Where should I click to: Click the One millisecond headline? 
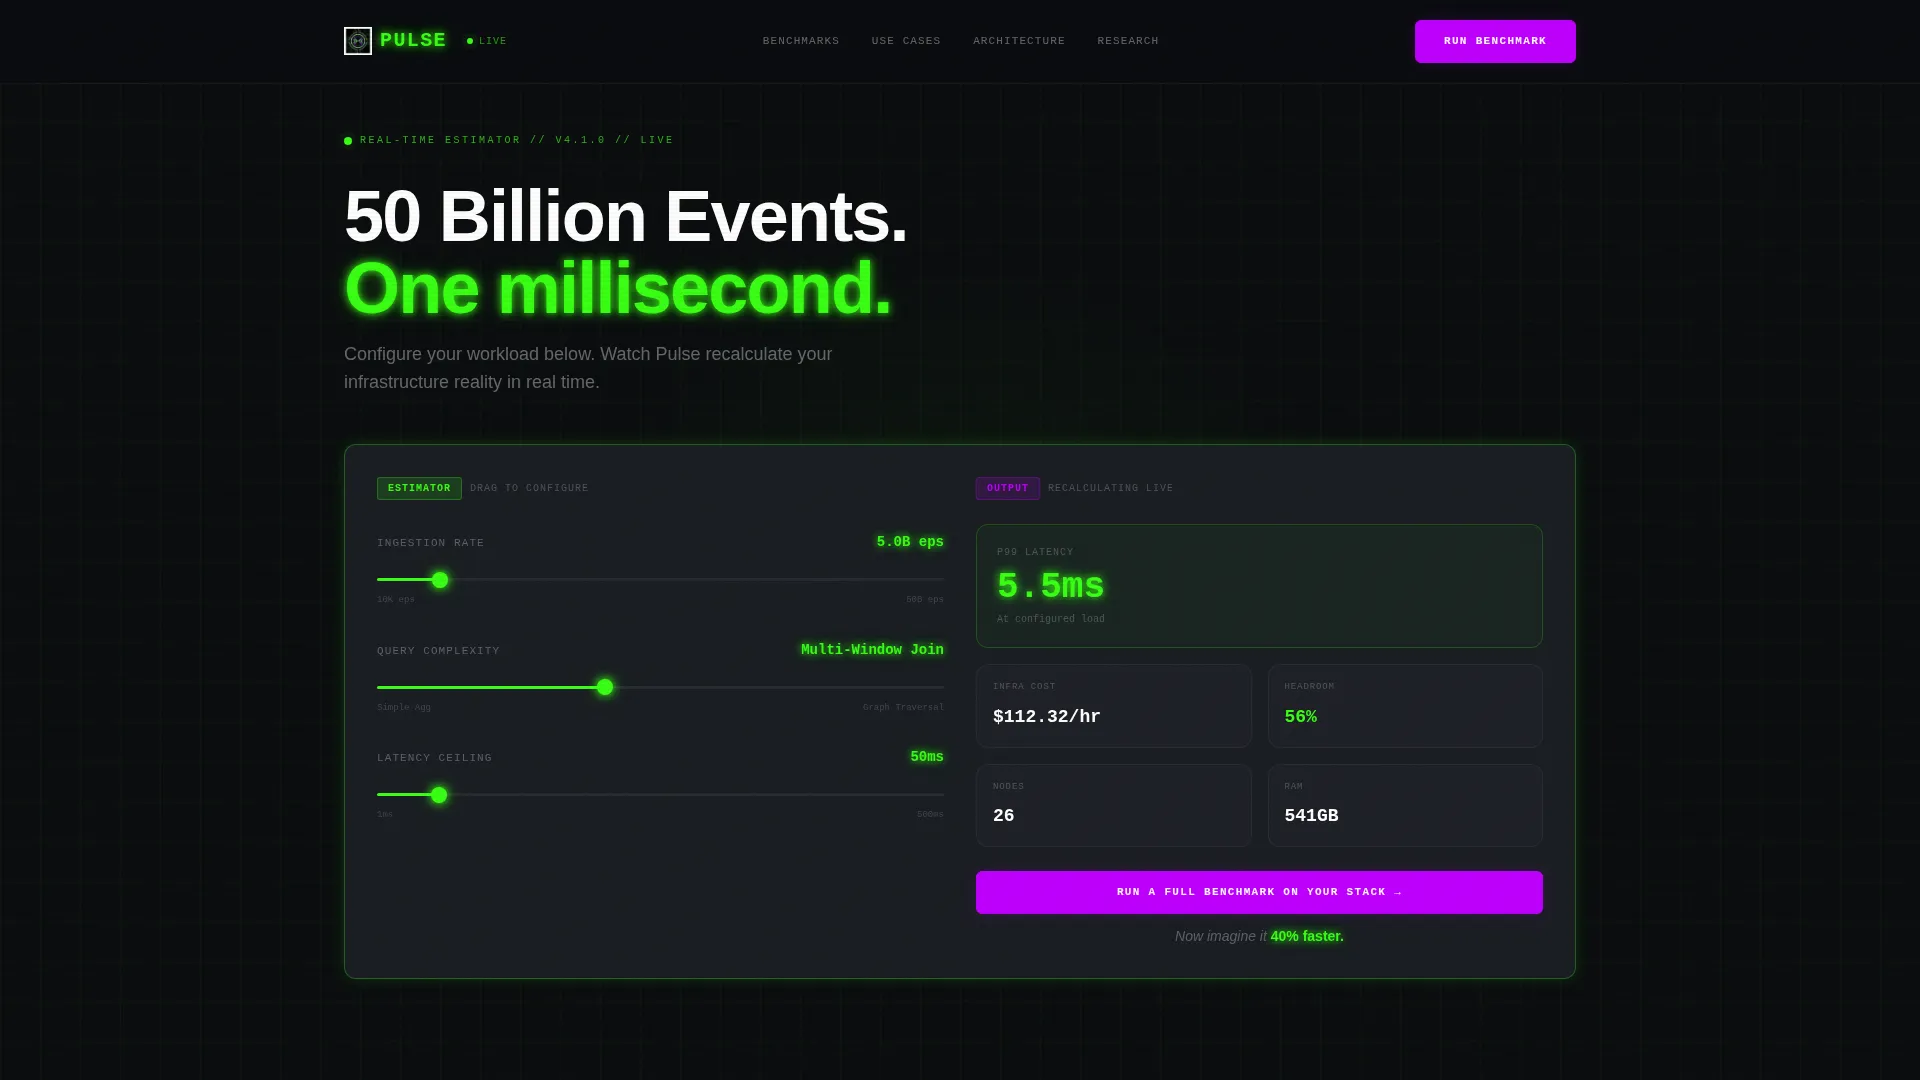point(617,288)
